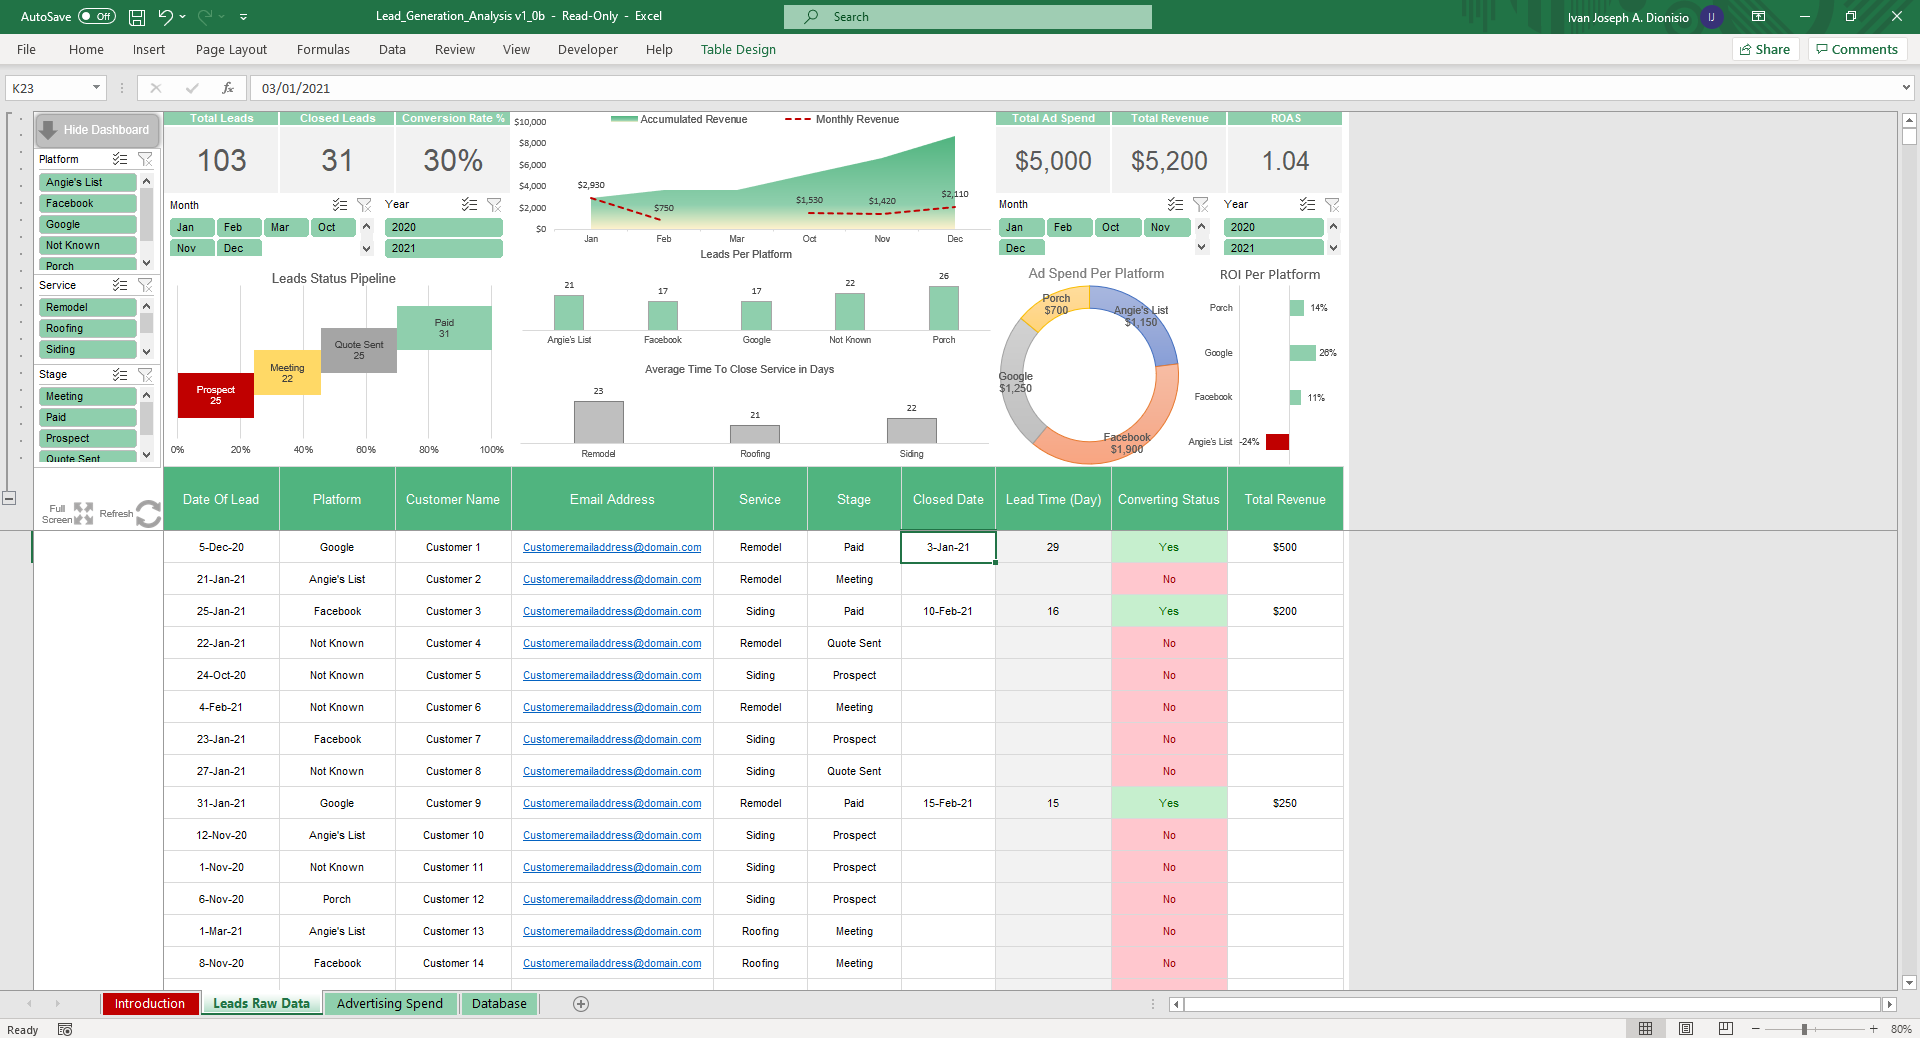Screen dimensions: 1920x1038
Task: Clear the Platform slicer filter icon
Action: [x=145, y=159]
